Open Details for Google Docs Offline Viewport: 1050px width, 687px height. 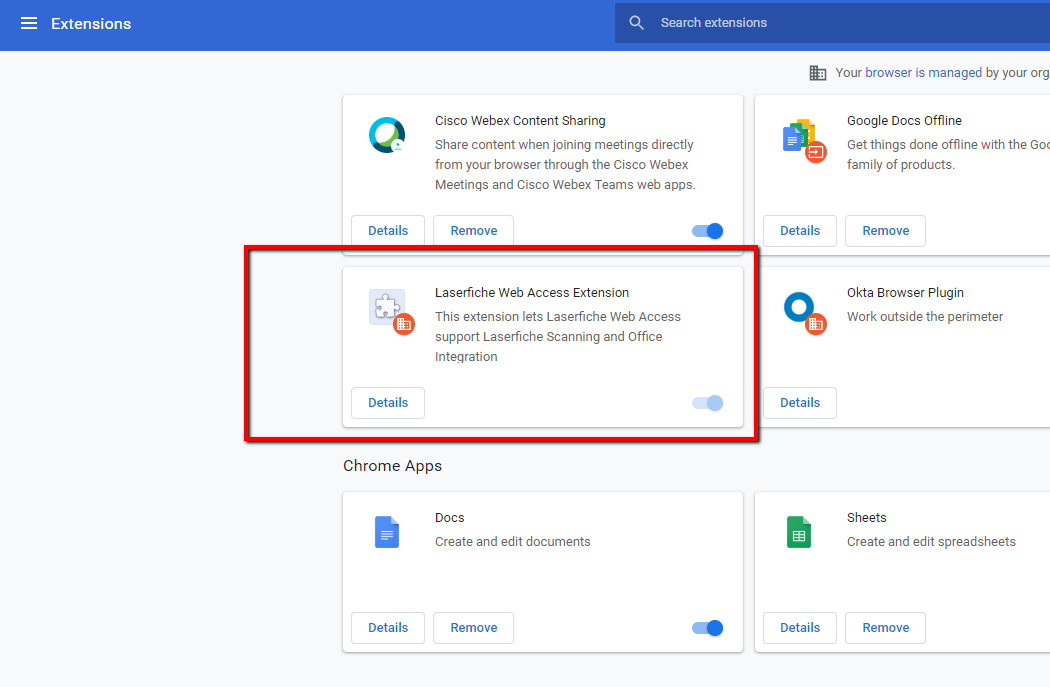point(800,230)
